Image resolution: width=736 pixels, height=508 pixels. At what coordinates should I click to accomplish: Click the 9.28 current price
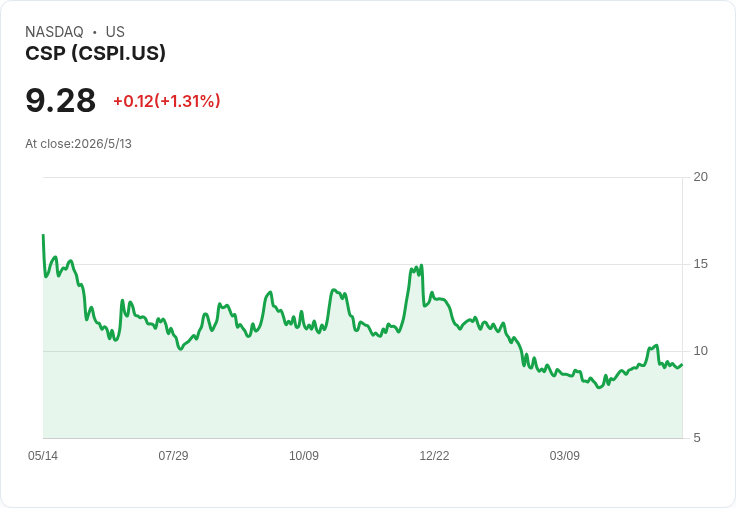pos(61,101)
